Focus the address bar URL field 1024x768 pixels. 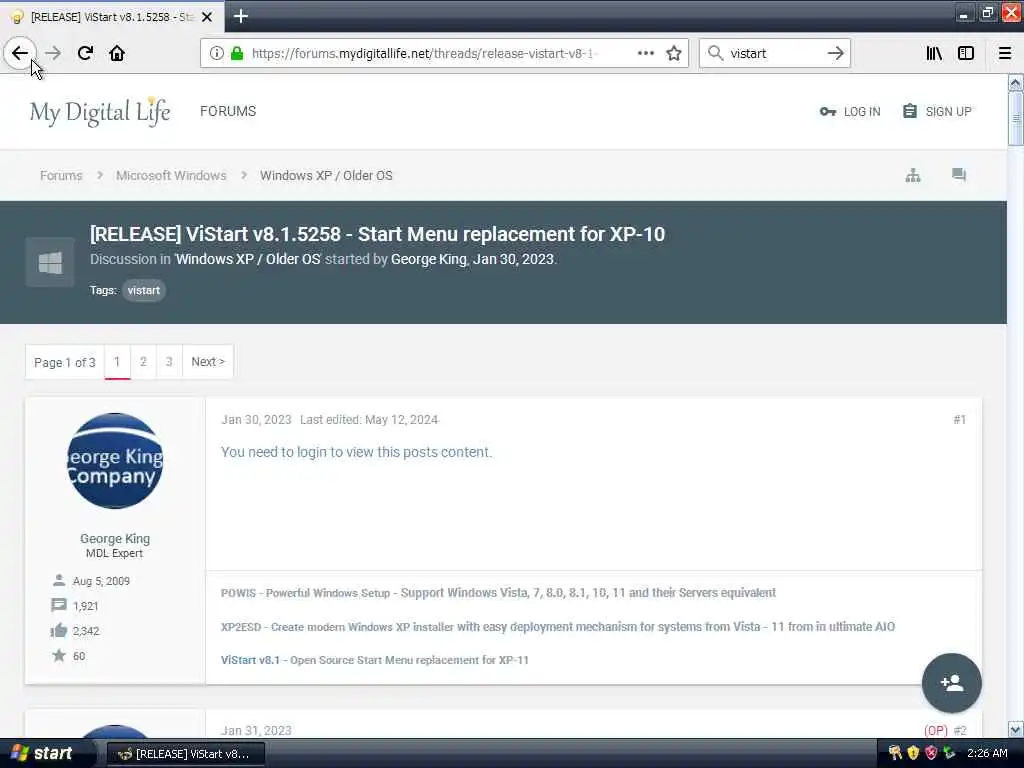(x=423, y=53)
